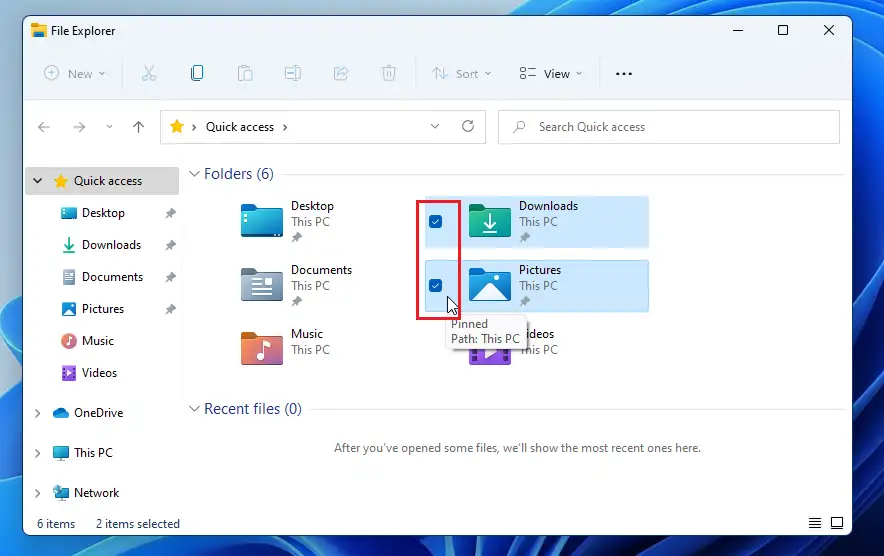Click the pin icon beside Downloads in sidebar
This screenshot has width=884, height=556.
tap(170, 245)
